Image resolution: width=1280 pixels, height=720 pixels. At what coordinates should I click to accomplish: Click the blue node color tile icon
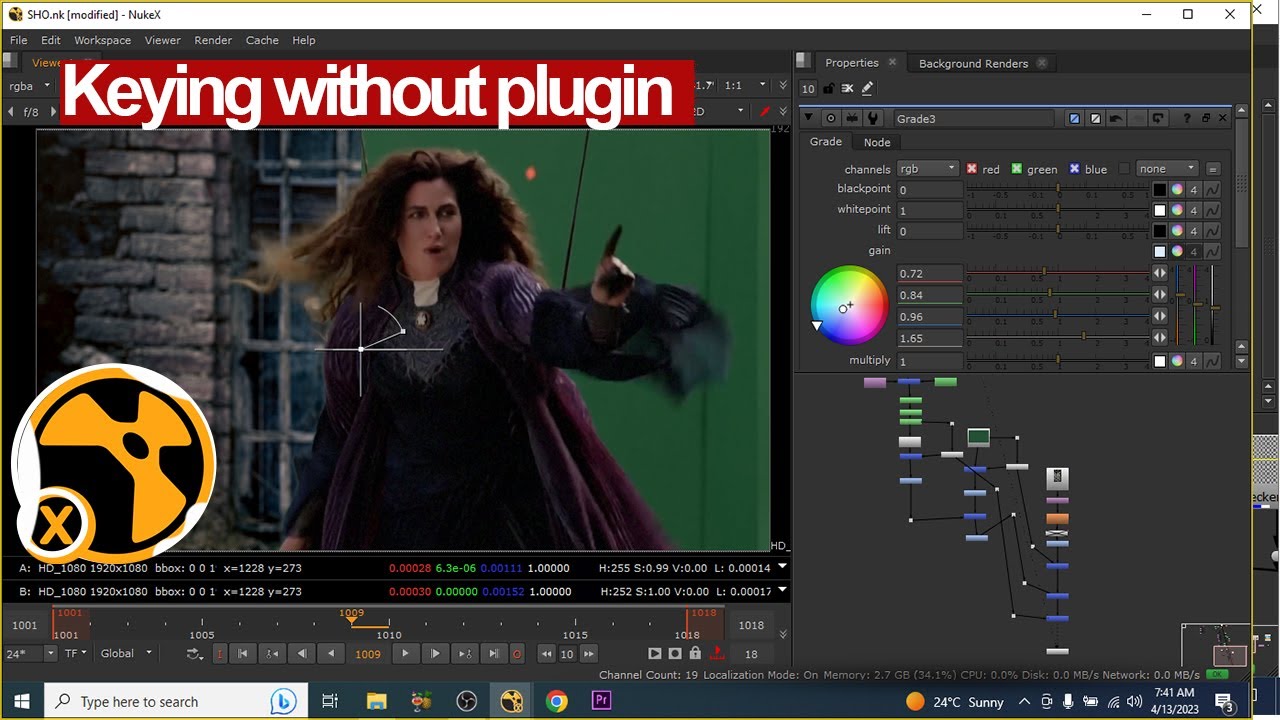(x=1074, y=118)
